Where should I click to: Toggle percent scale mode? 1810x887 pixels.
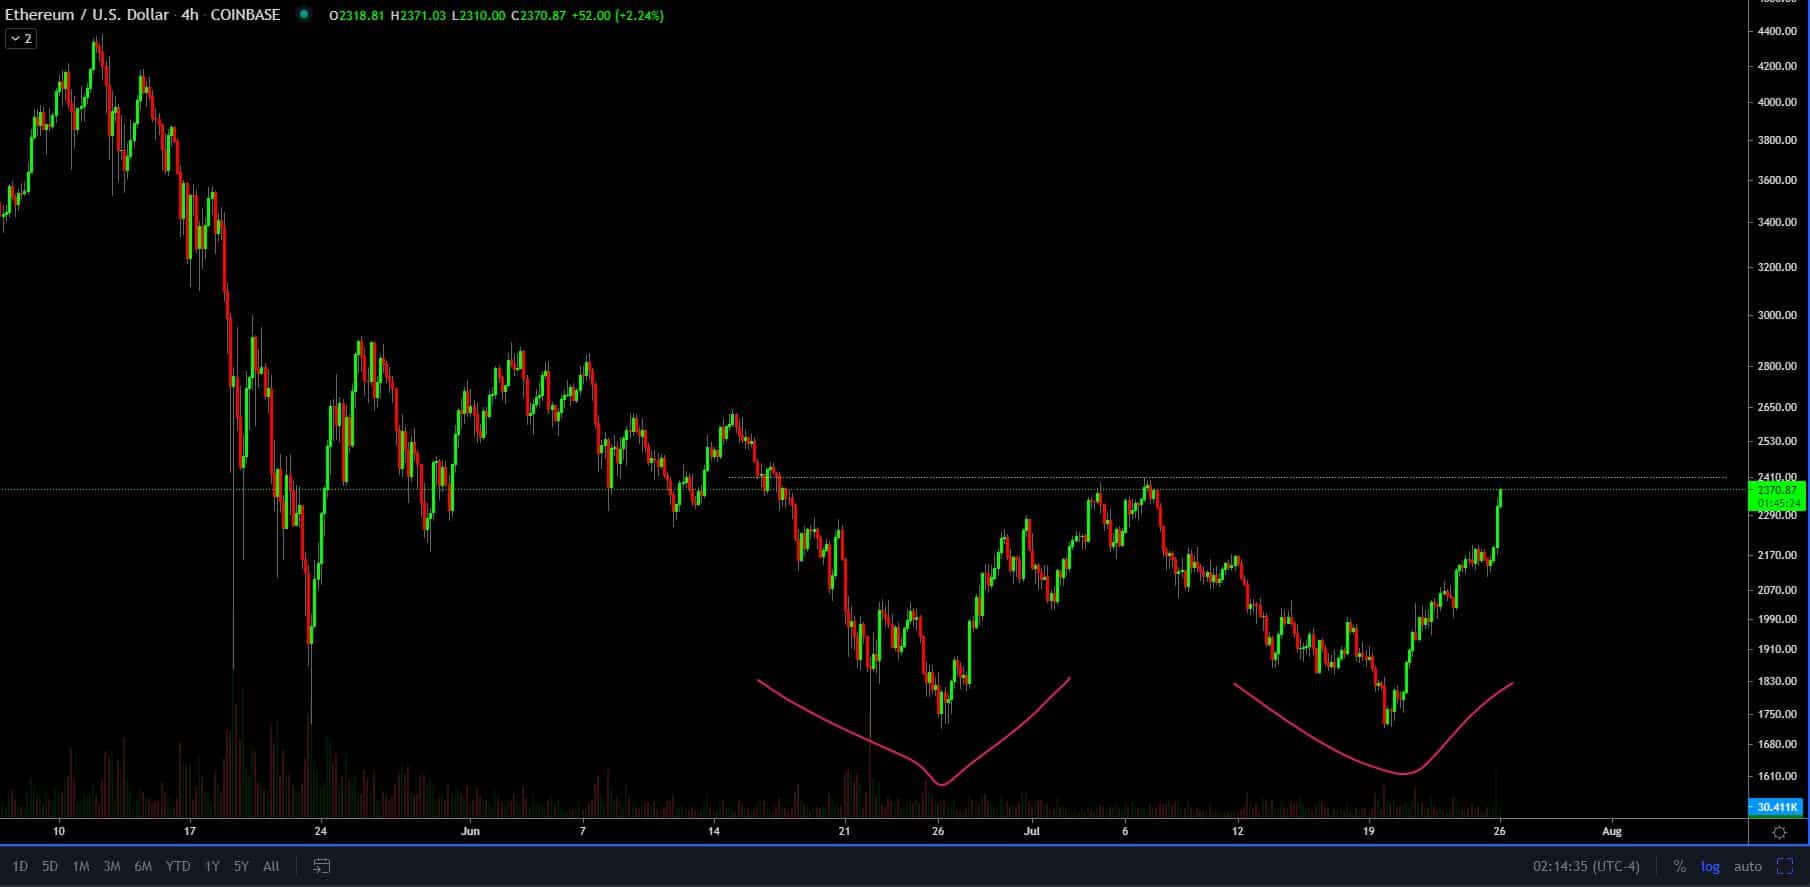pos(1679,866)
